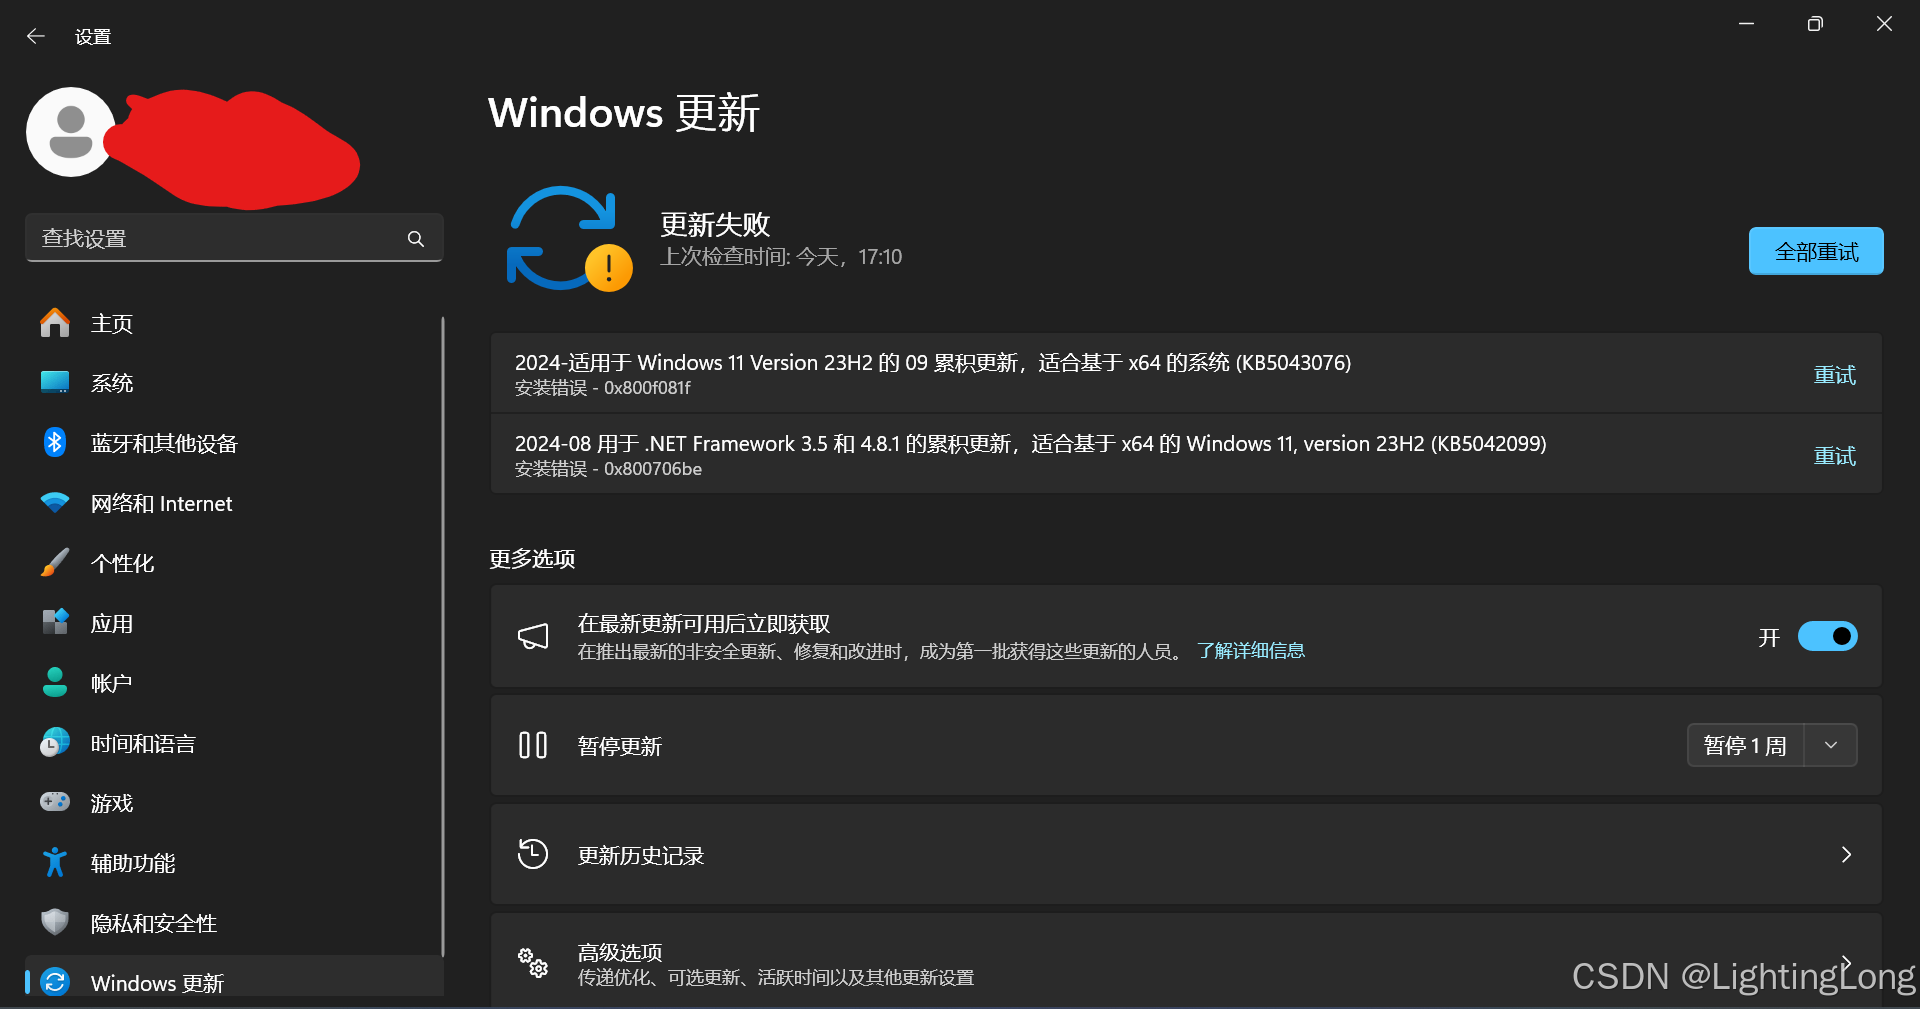
Task: Click the 时间和语言 globe clock icon
Action: tap(55, 742)
